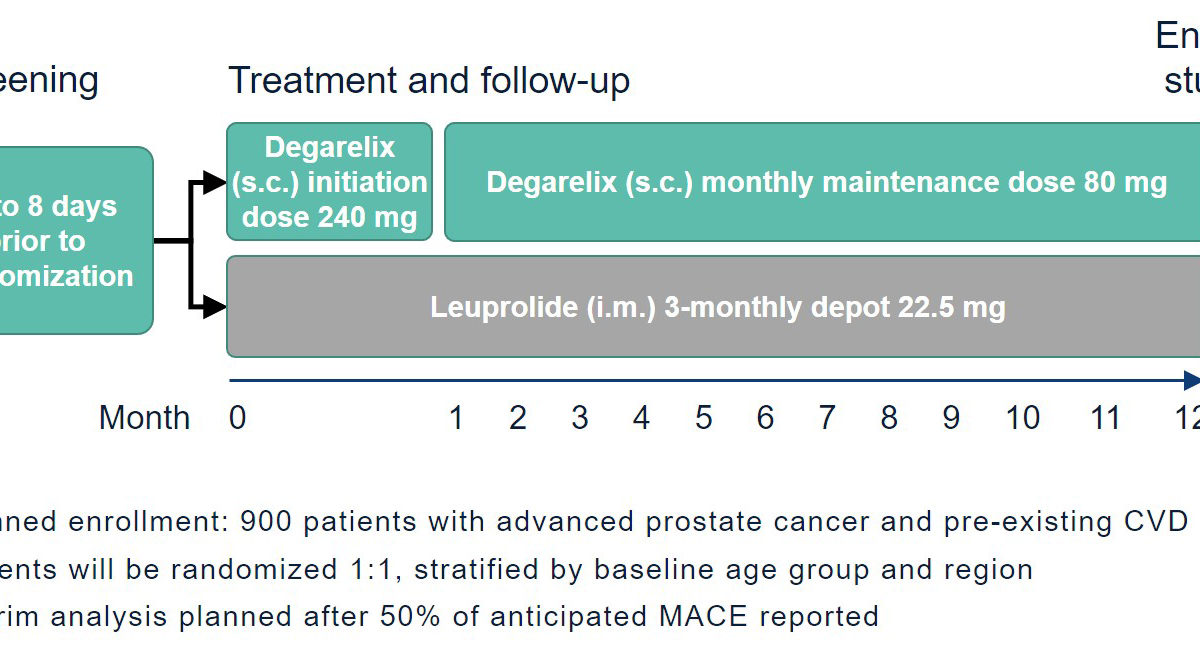Select month 5 on the timeline
1200x651 pixels.
[x=703, y=417]
